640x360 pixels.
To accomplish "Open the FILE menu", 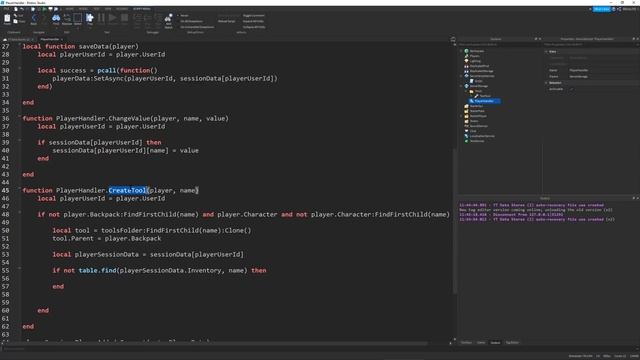I will [x=6, y=9].
